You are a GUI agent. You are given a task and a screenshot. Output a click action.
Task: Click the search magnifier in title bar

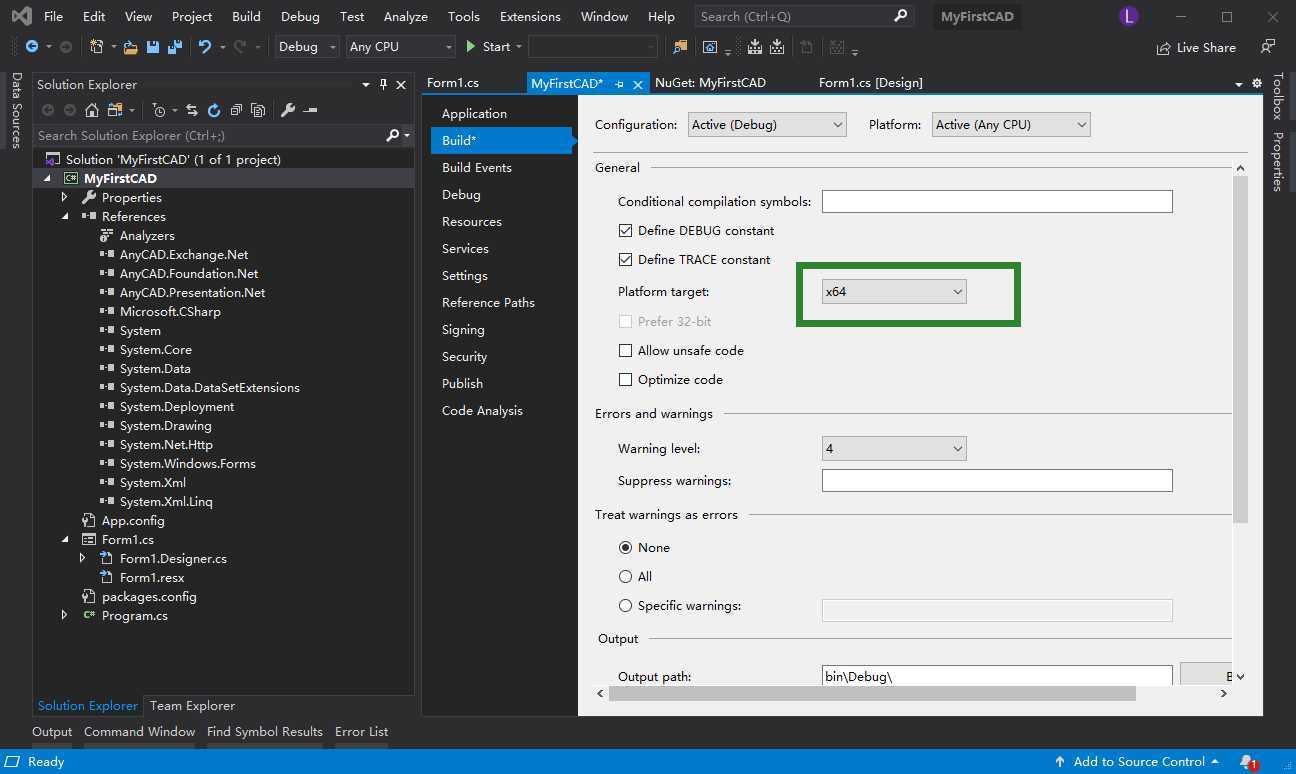tap(901, 16)
